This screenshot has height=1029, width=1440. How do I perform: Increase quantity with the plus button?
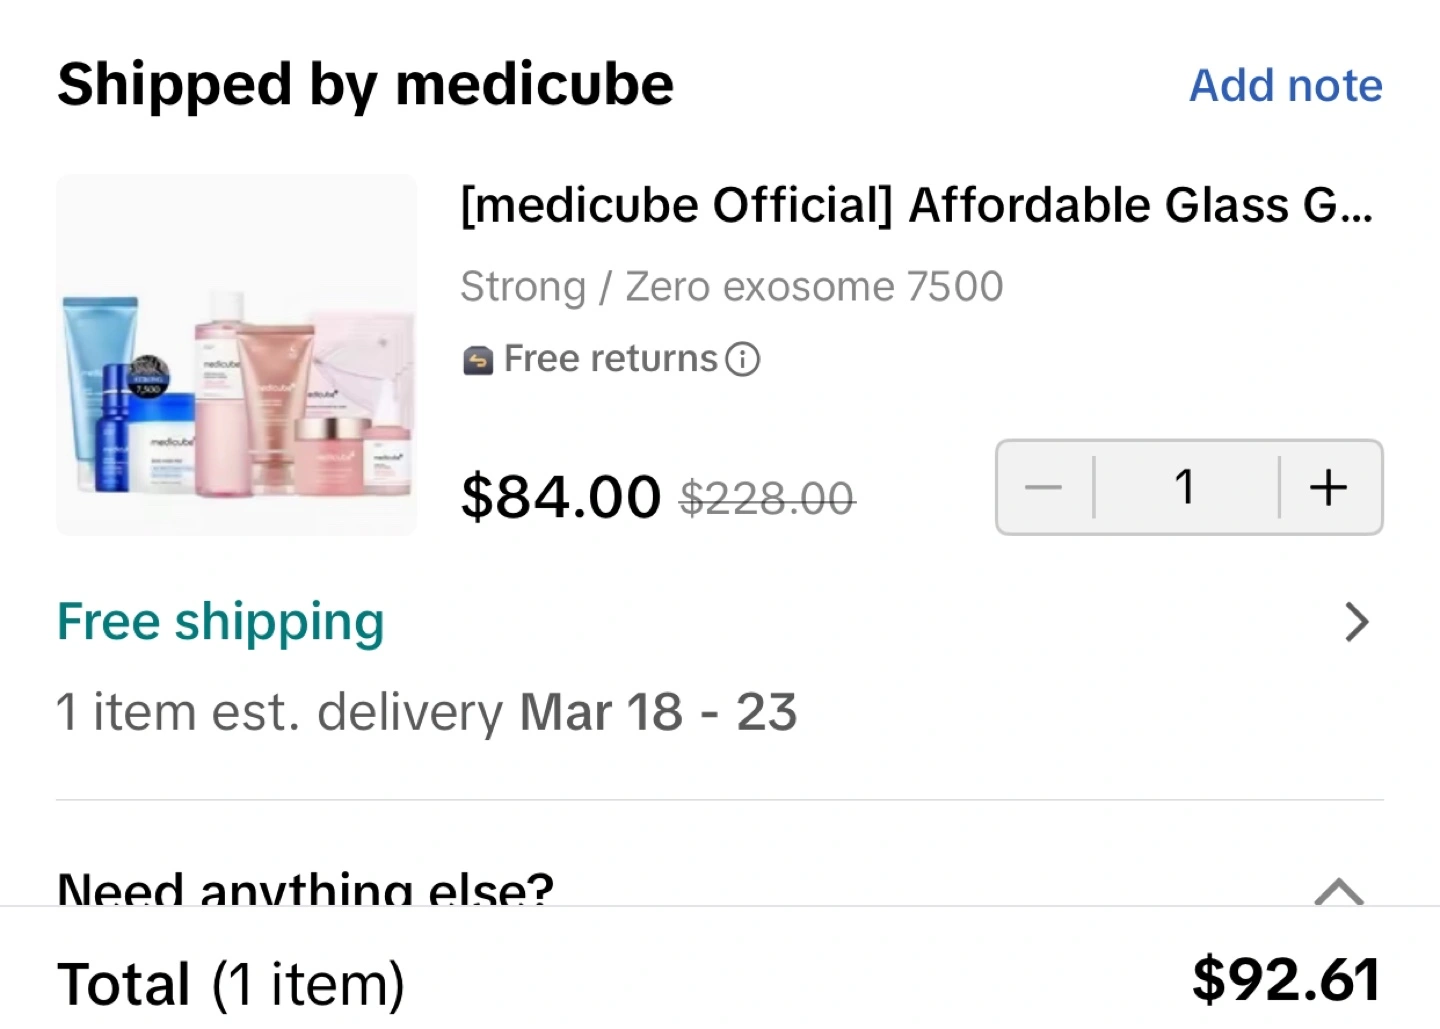coord(1329,488)
